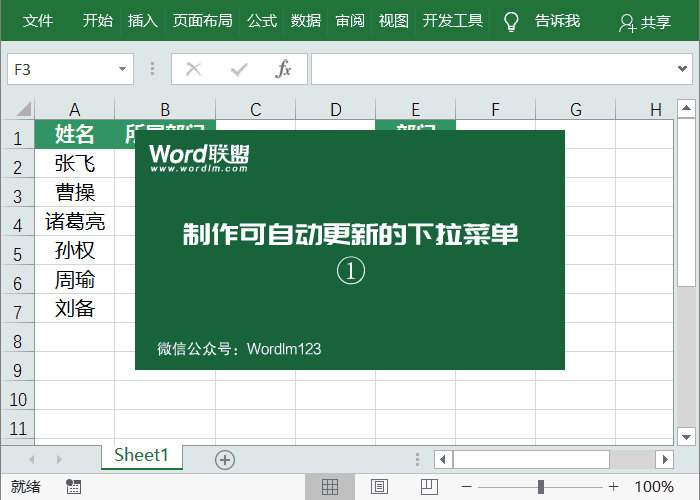Image resolution: width=700 pixels, height=500 pixels.
Task: Select the cell with 诸葛亮
Action: click(x=75, y=221)
